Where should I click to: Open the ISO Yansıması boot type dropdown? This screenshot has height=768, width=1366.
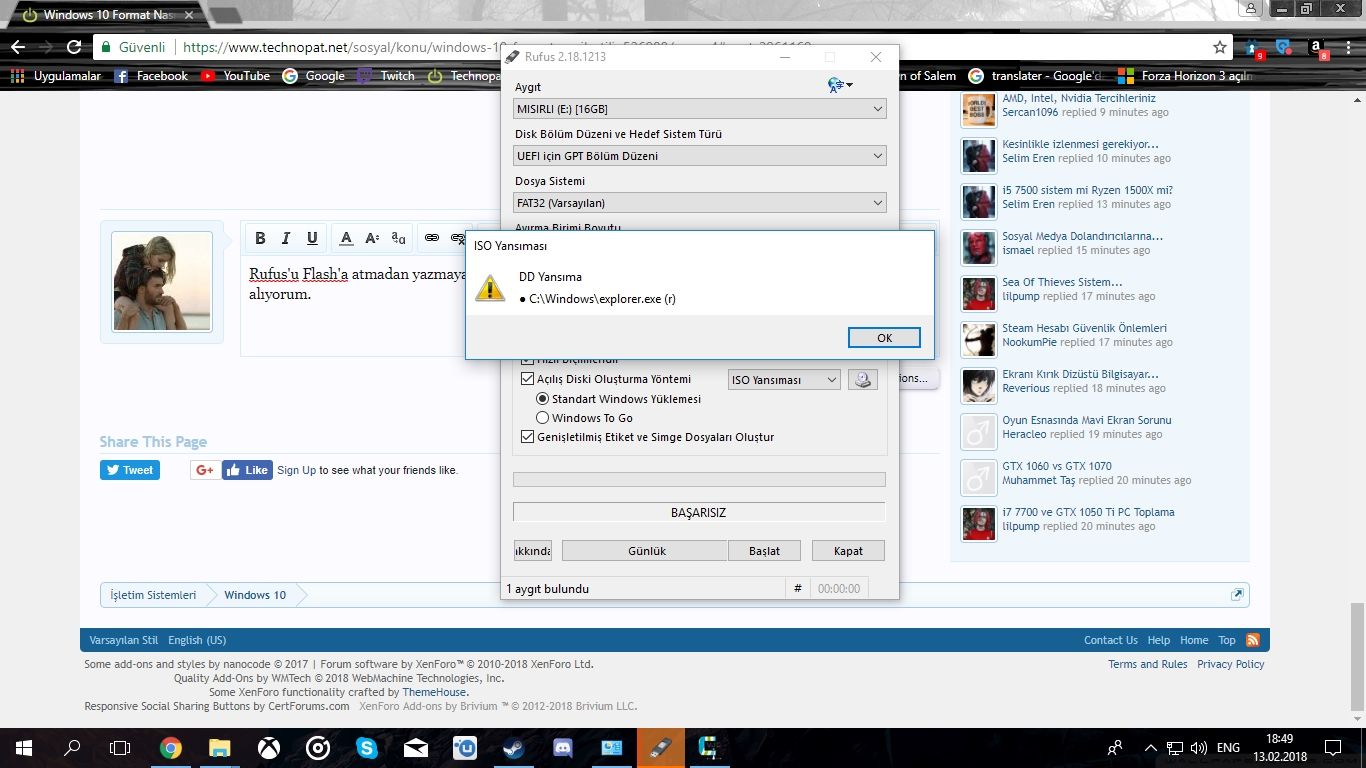coord(784,380)
